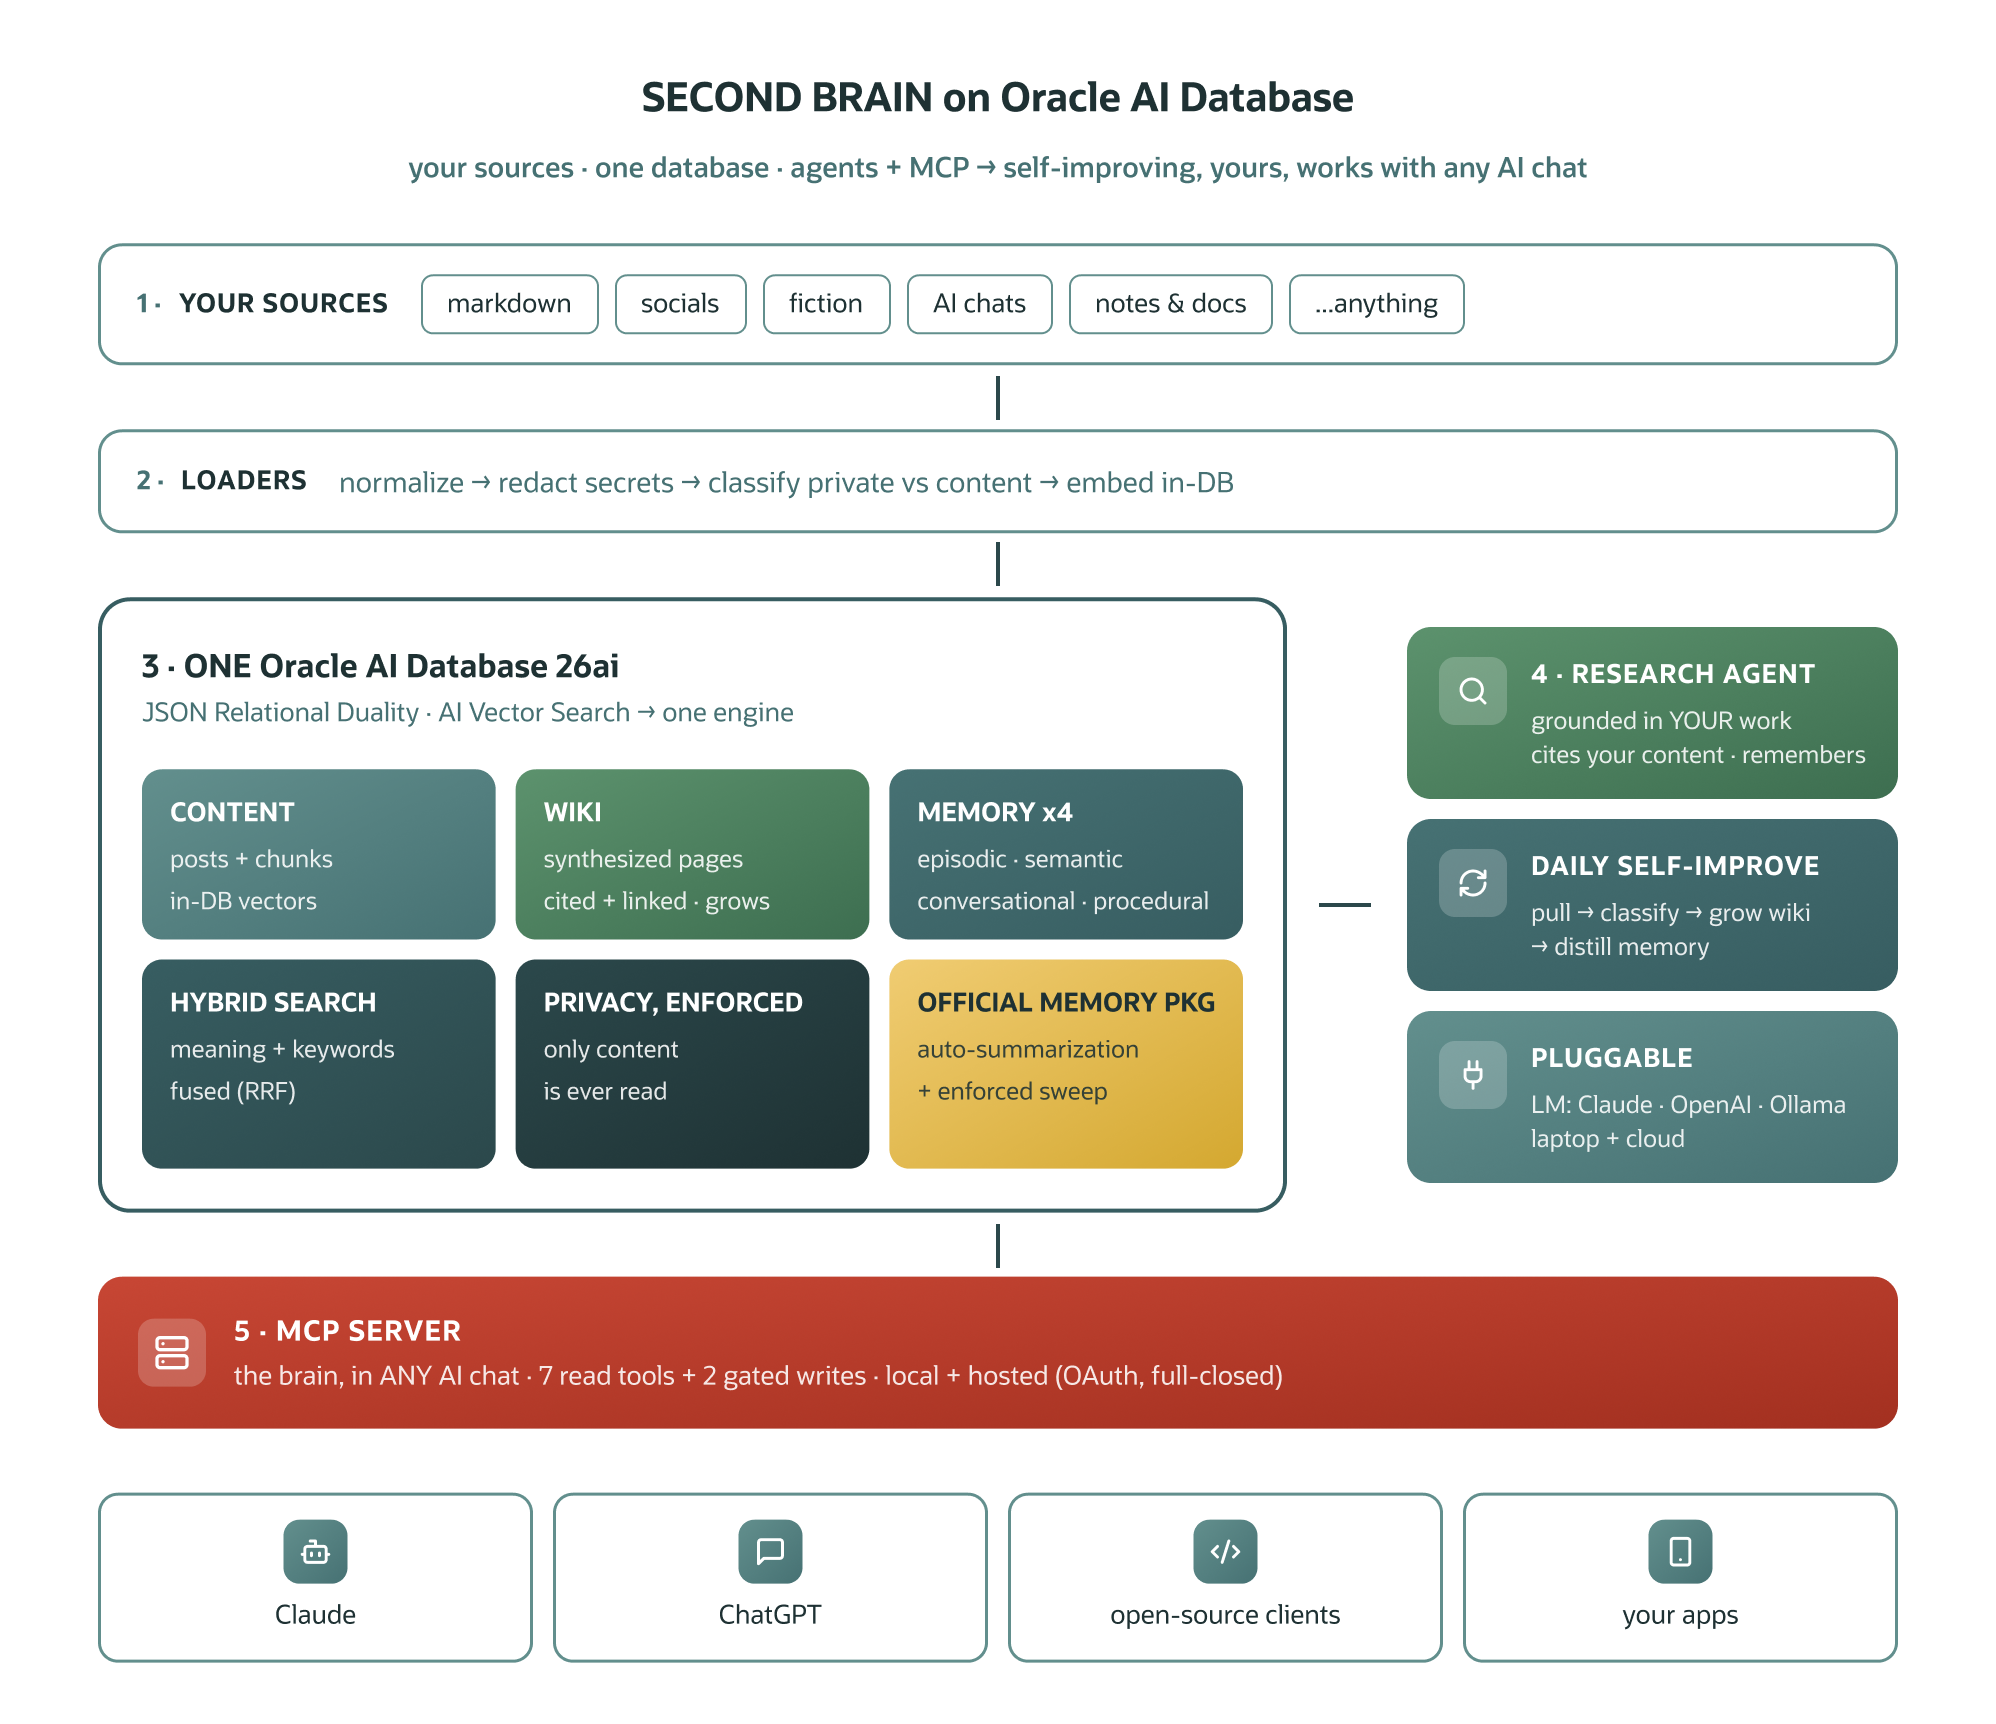
Task: Click the server icon in MCP Server banner
Action: click(172, 1353)
